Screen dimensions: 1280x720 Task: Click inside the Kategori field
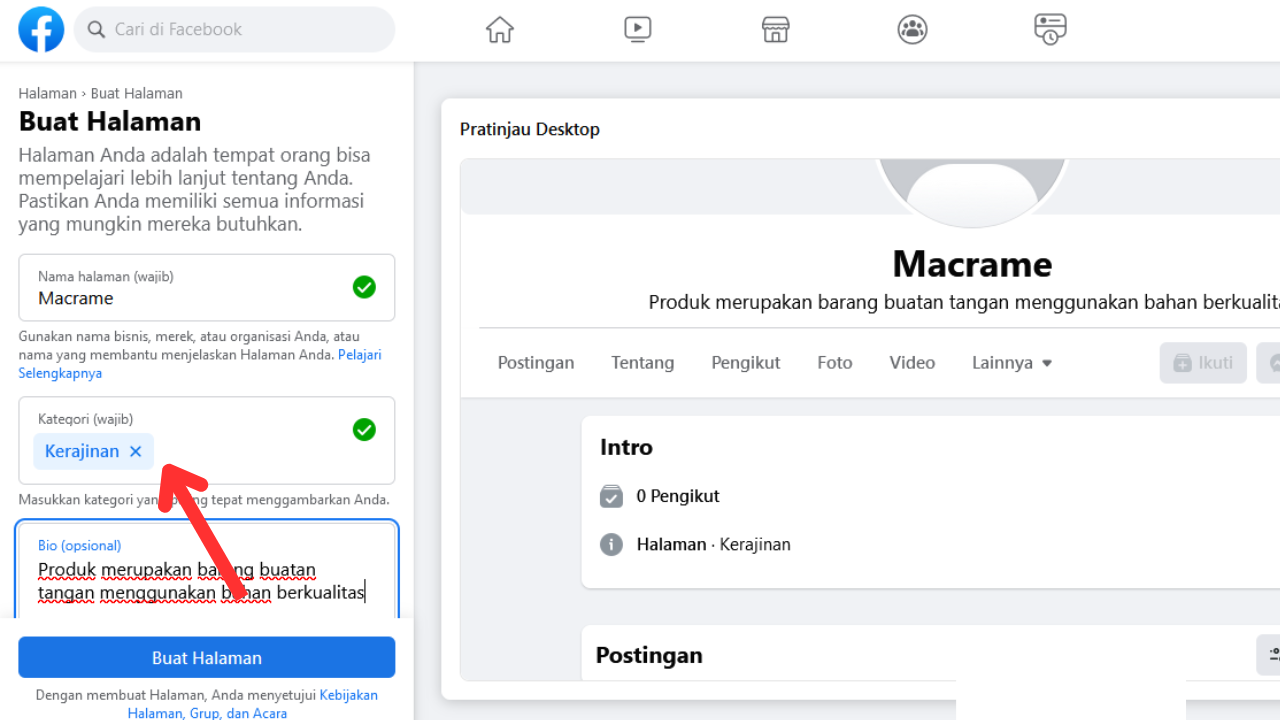(207, 441)
